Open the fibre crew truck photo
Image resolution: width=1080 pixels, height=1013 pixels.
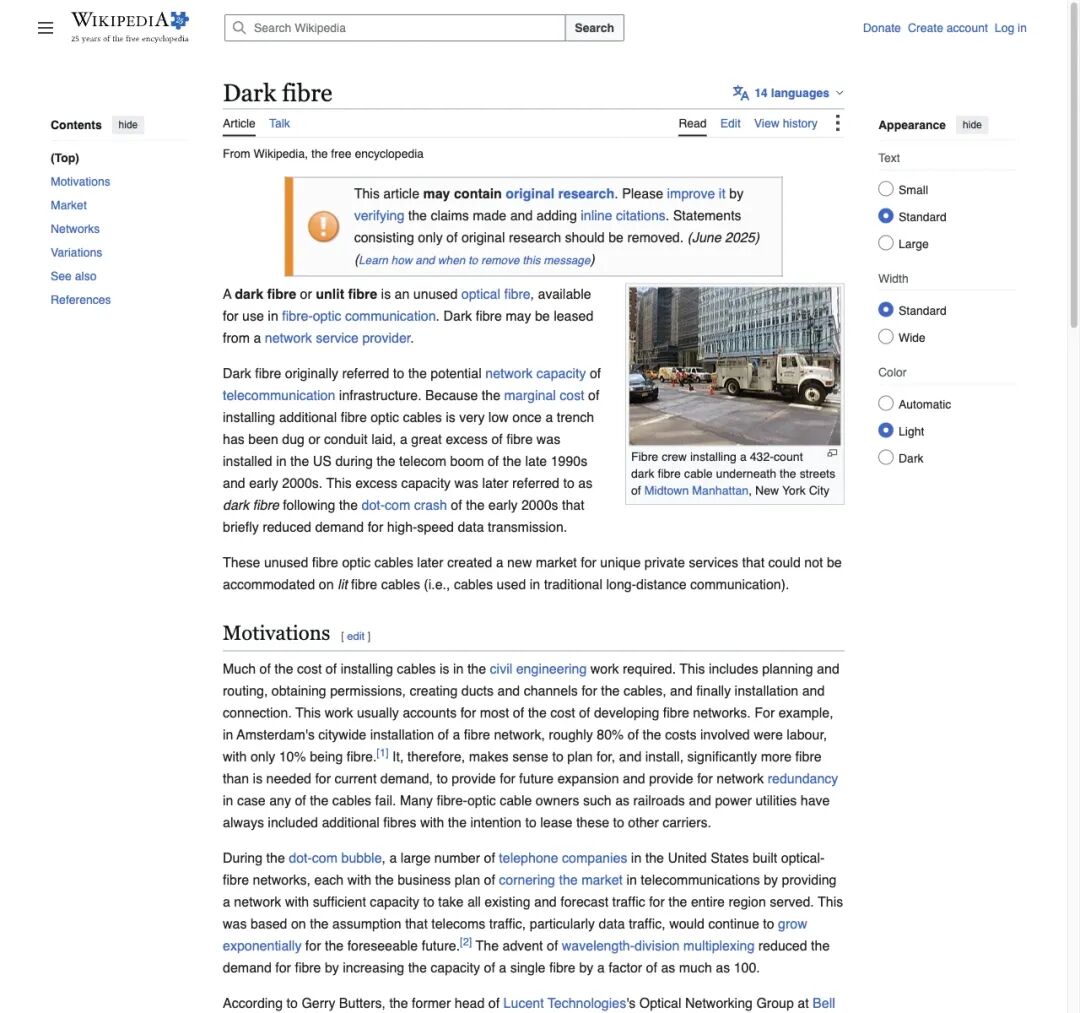(734, 366)
